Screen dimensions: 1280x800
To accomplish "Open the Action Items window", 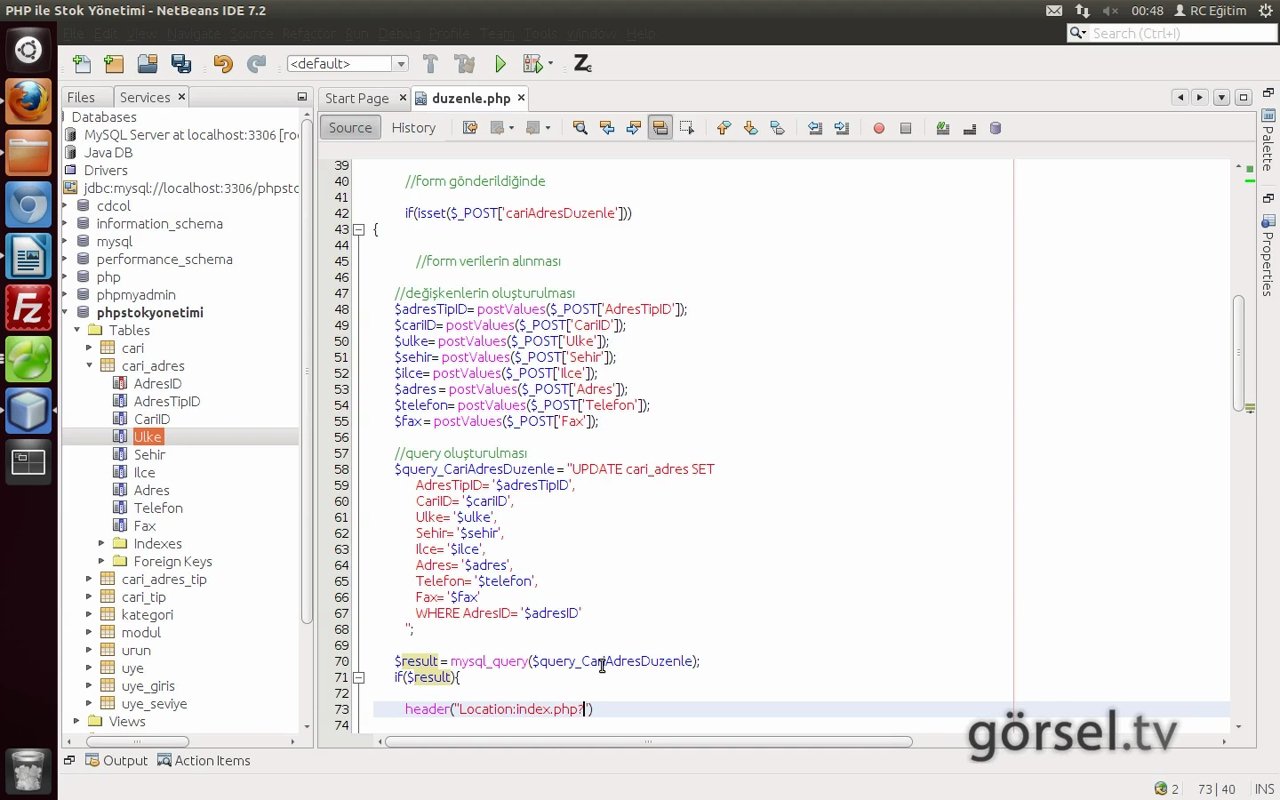I will tap(203, 761).
